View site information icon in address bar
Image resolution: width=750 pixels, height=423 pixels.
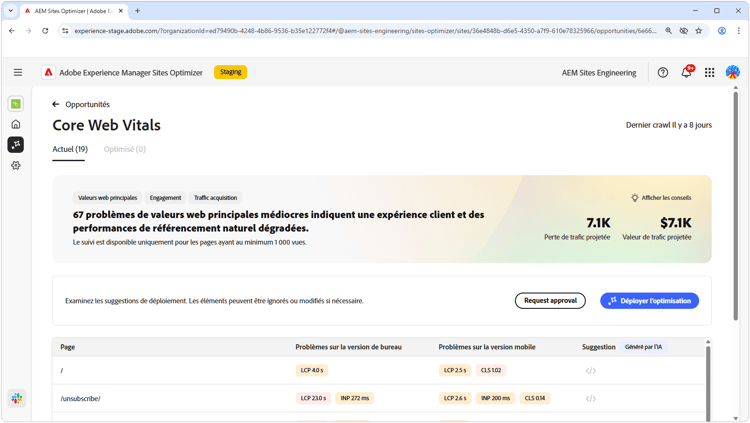(65, 31)
